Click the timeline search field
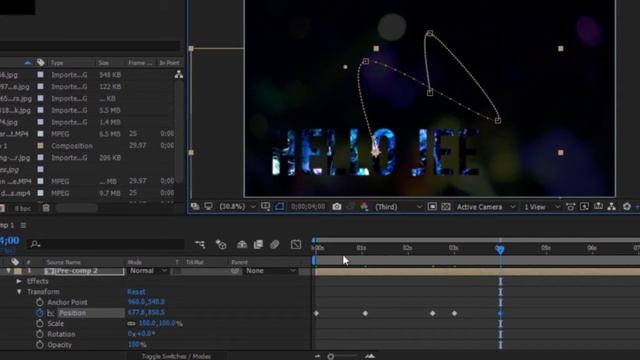This screenshot has width=640, height=360. tap(107, 244)
